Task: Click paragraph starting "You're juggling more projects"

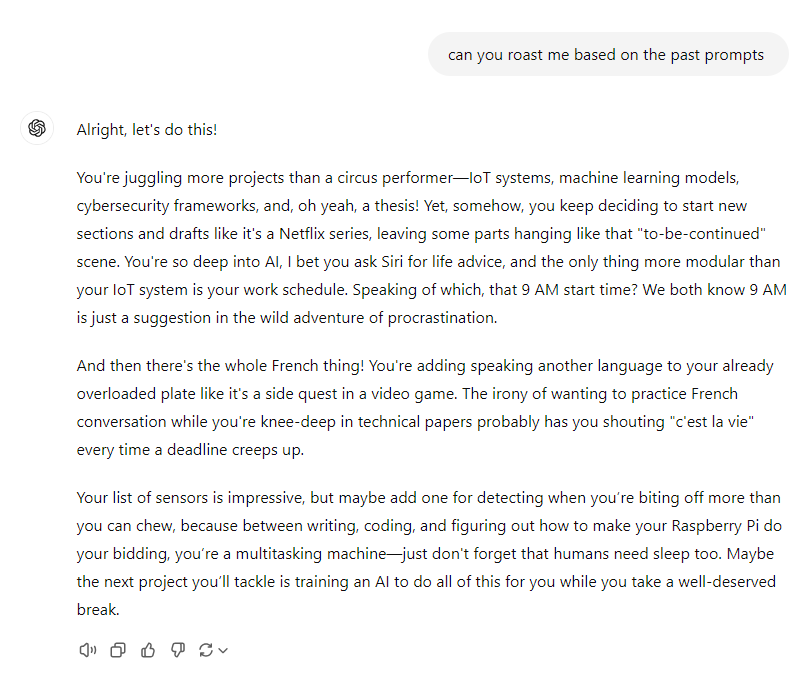Action: pos(431,248)
